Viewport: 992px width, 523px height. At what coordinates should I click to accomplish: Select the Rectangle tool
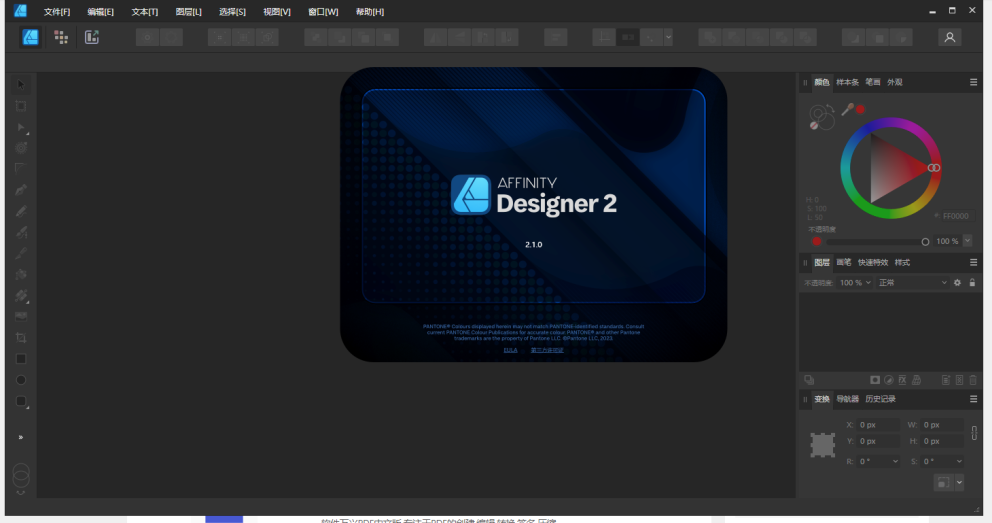pos(21,359)
